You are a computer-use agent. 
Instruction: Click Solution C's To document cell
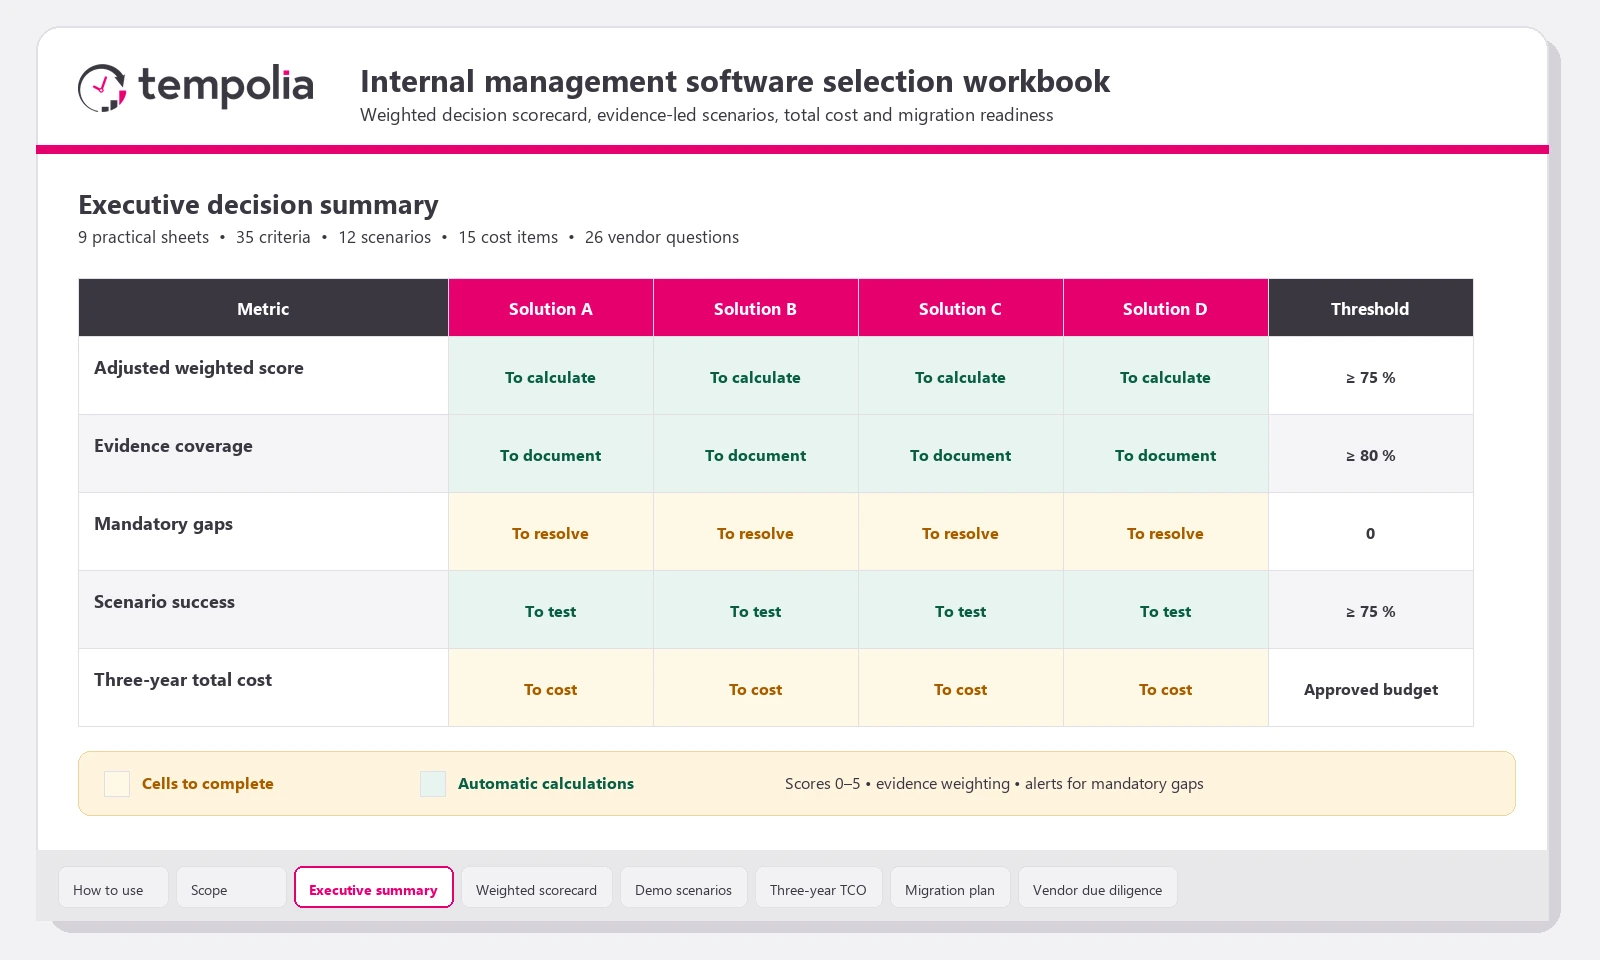click(x=961, y=454)
